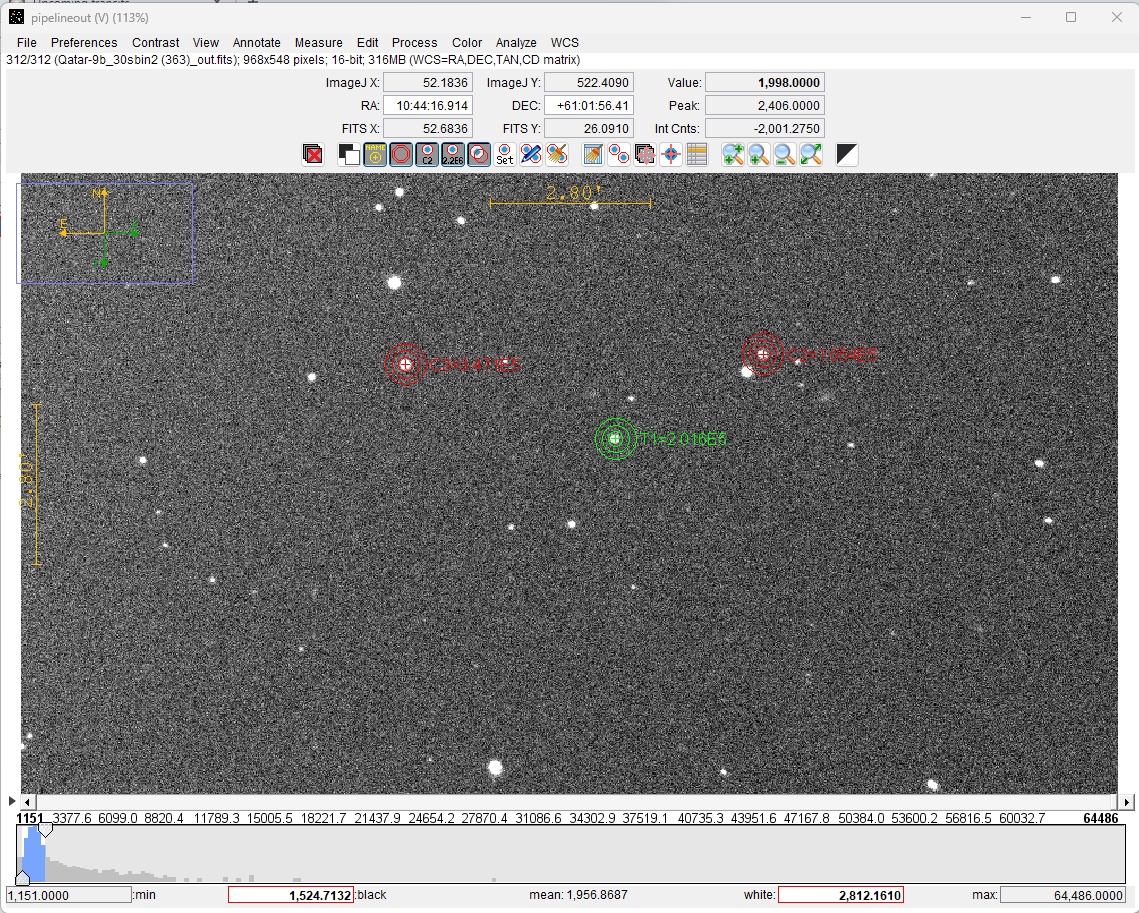The image size is (1139, 913).
Task: Open the WCS menu
Action: (564, 43)
